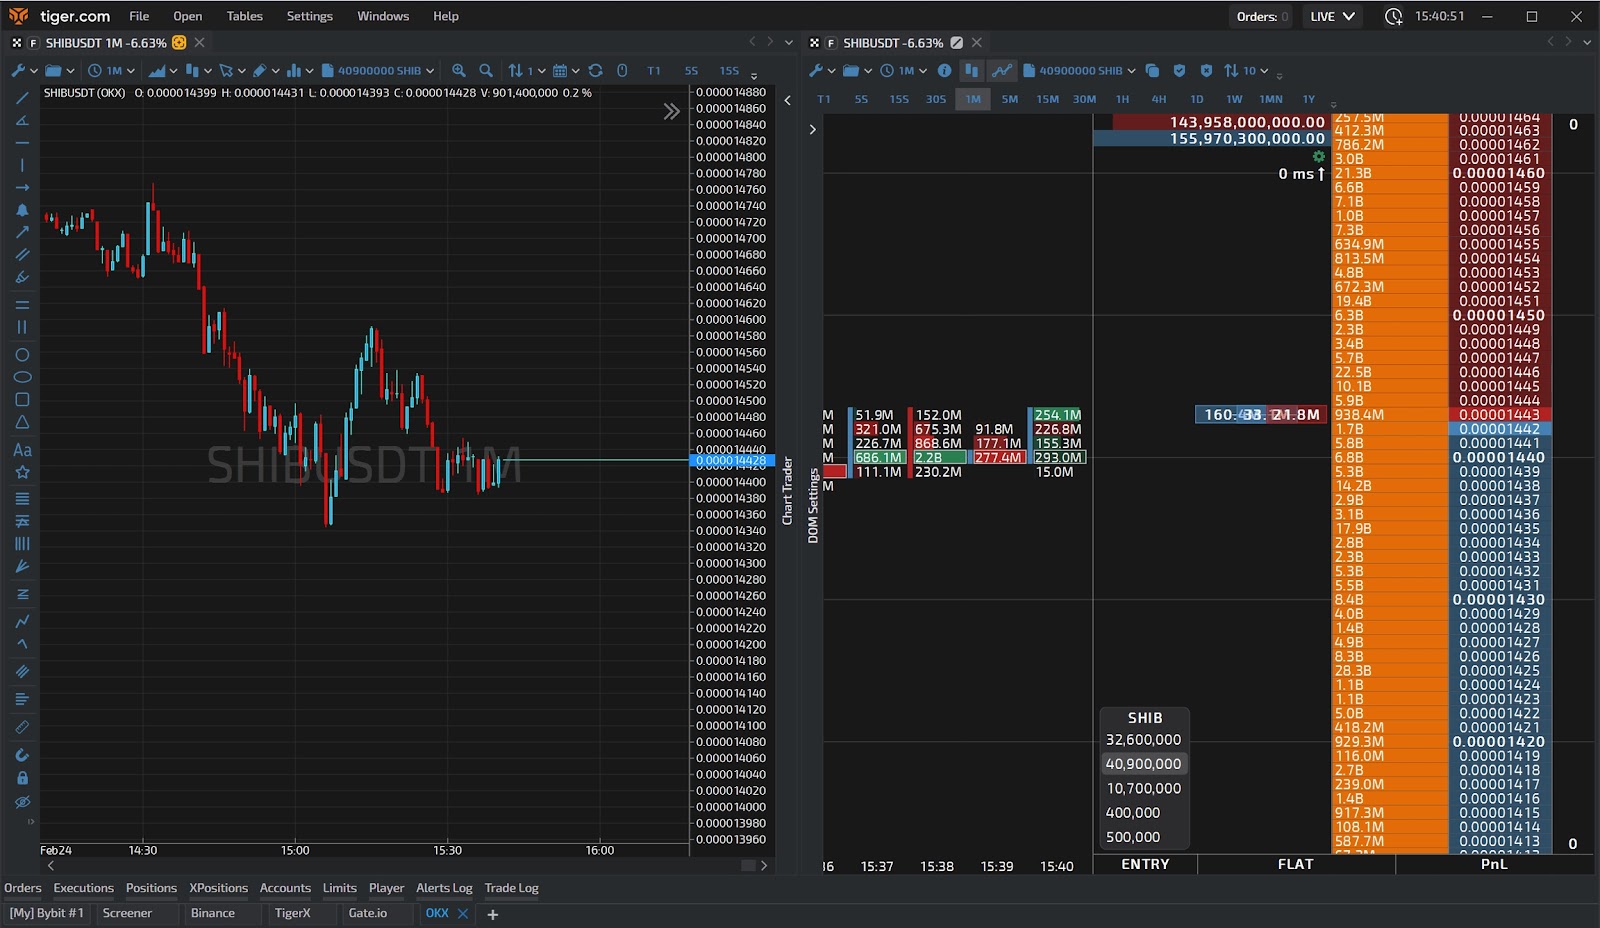Toggle the line graph view in DOM toolbar

[1001, 71]
